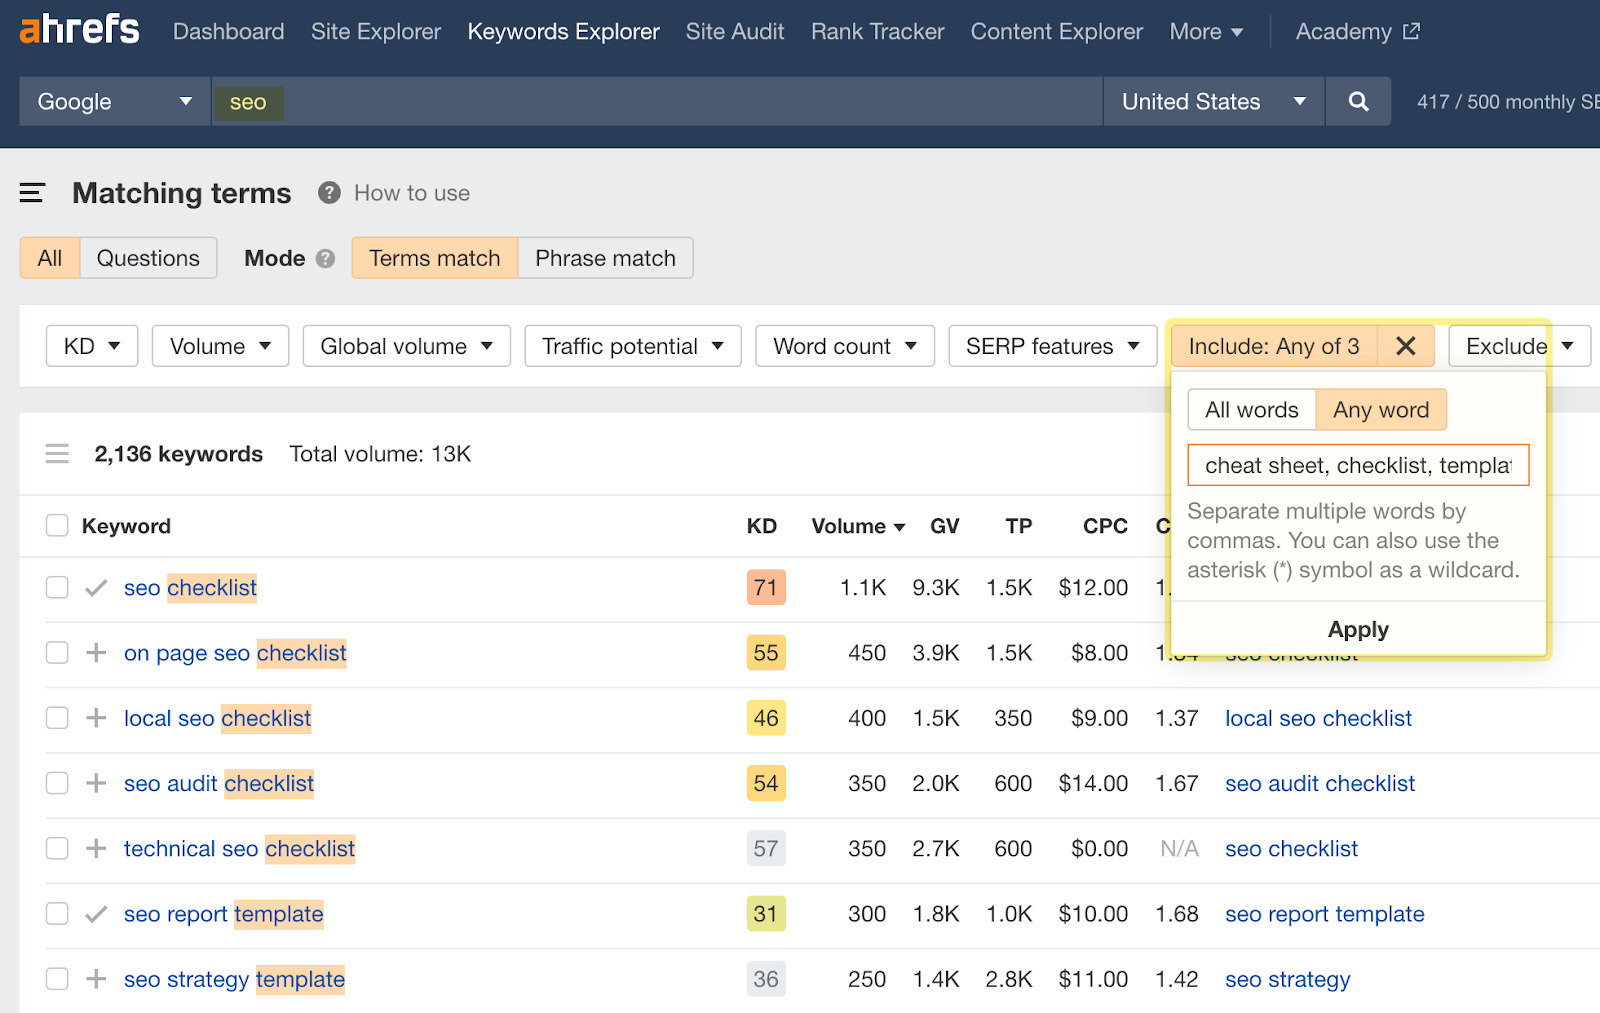Click the ahrefs logo
The height and width of the screenshot is (1013, 1600).
click(x=78, y=29)
